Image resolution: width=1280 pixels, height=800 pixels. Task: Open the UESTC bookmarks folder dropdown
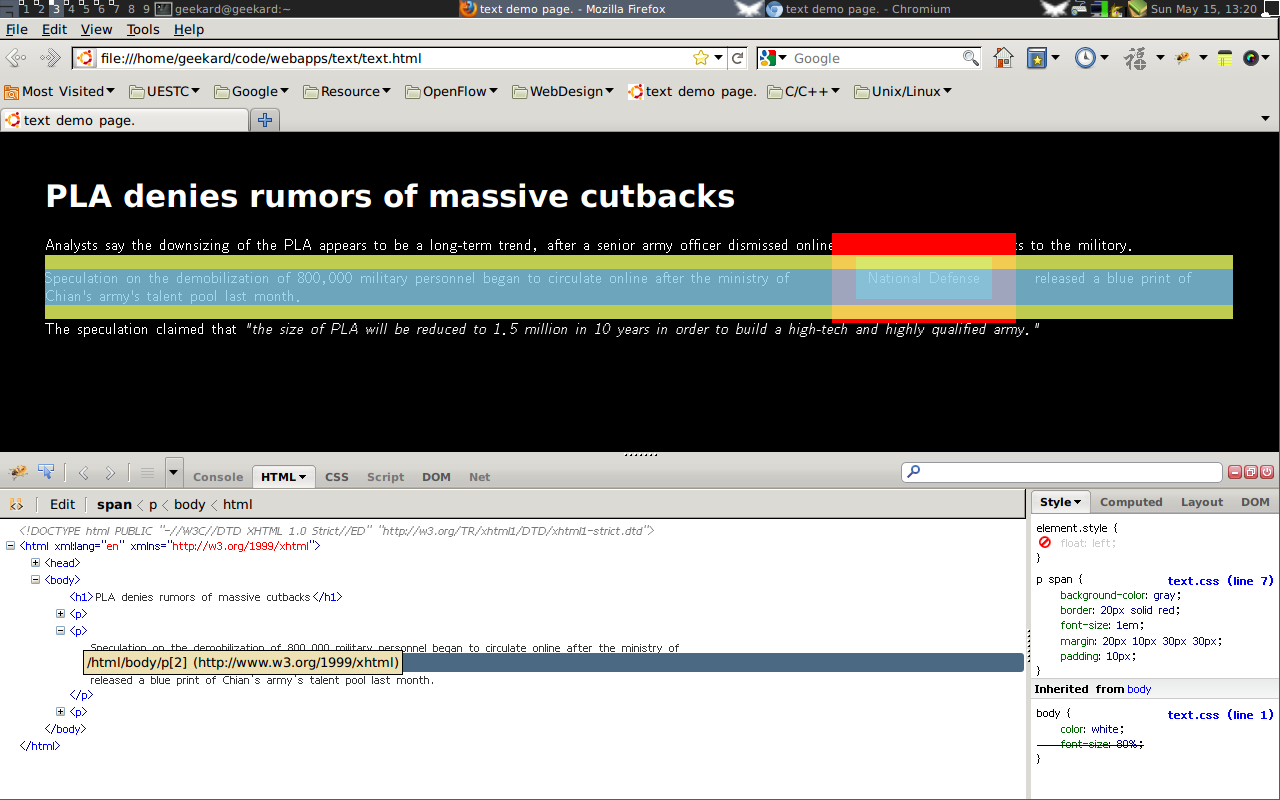pyautogui.click(x=165, y=91)
